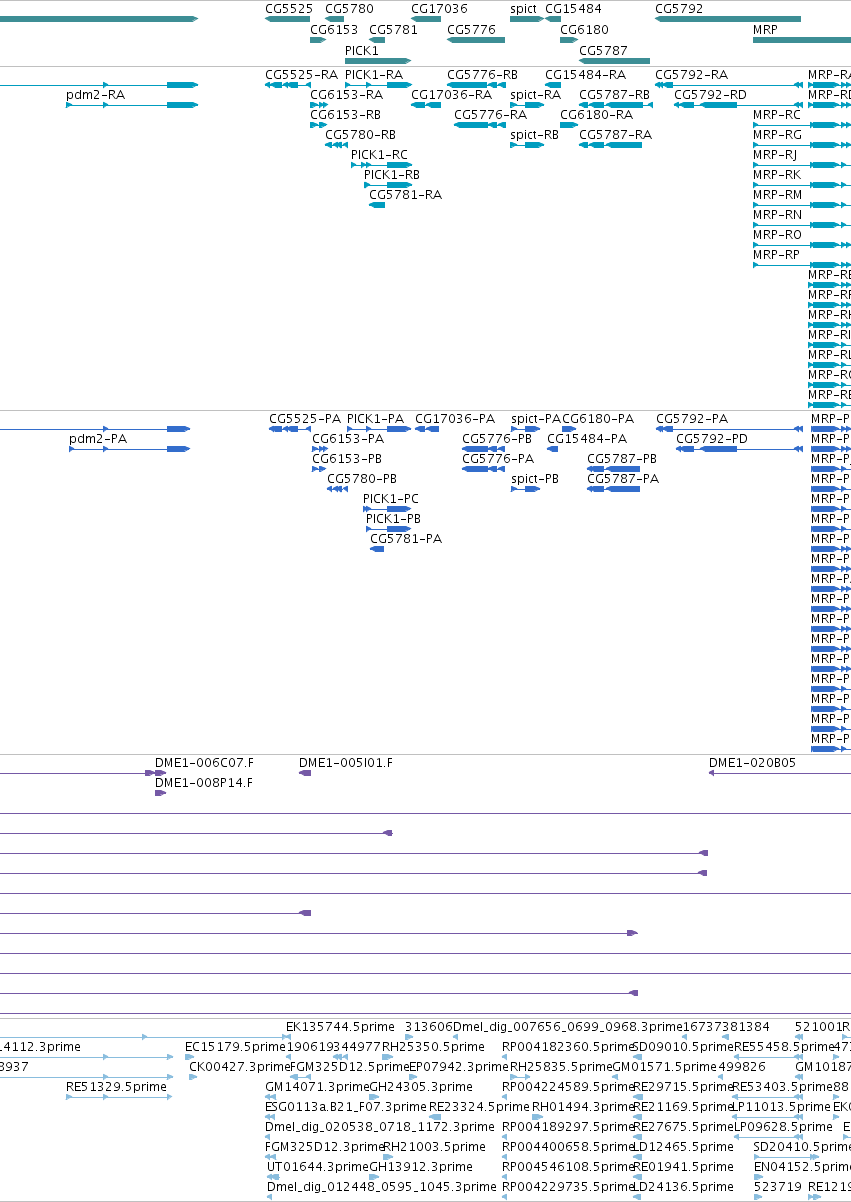Select the CG15484-PA protein label

pyautogui.click(x=587, y=439)
